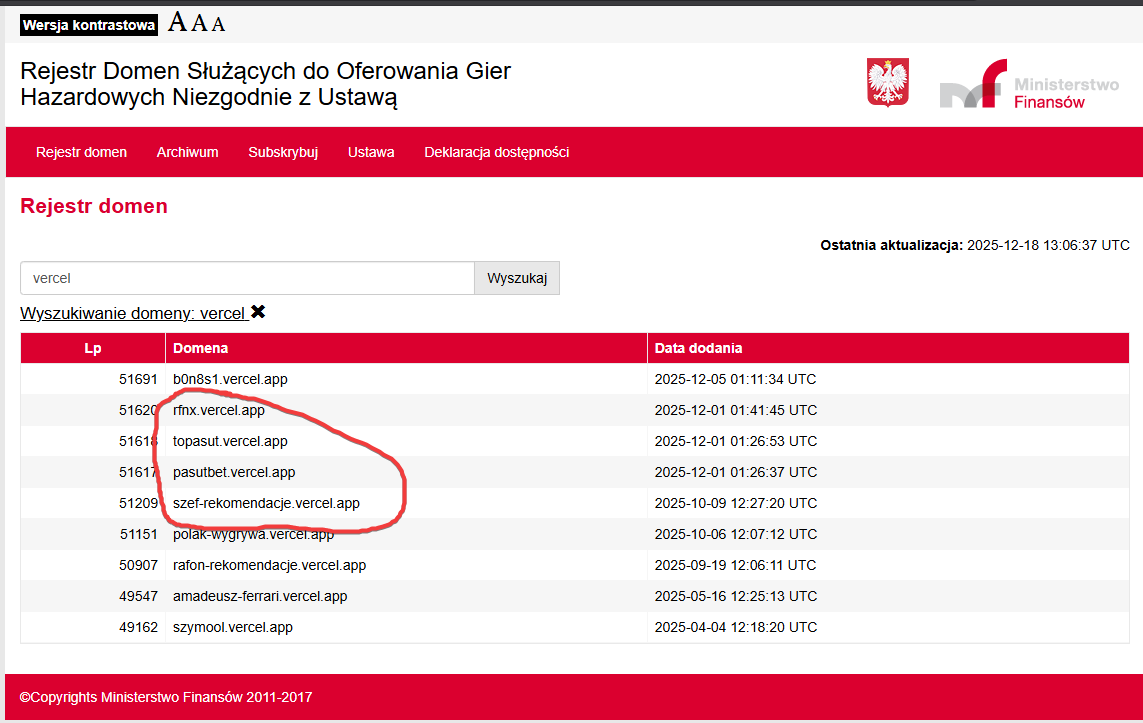This screenshot has height=723, width=1143.
Task: Open Deklaracja dostępności page
Action: [496, 152]
